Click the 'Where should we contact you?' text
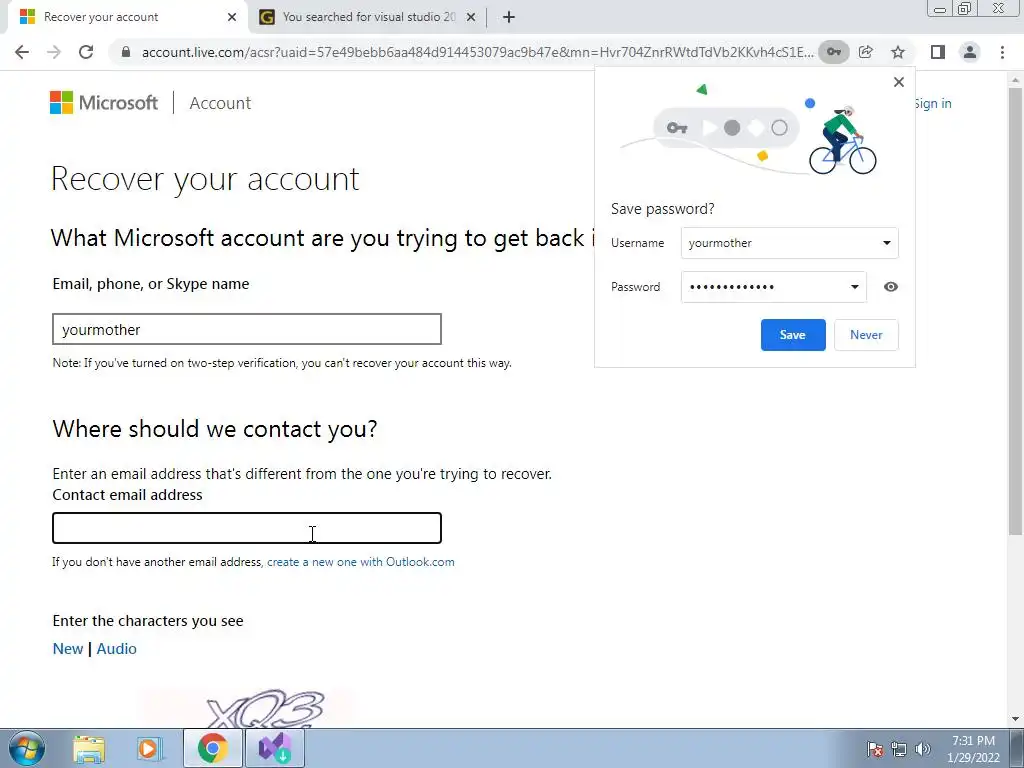The width and height of the screenshot is (1024, 768). click(215, 429)
